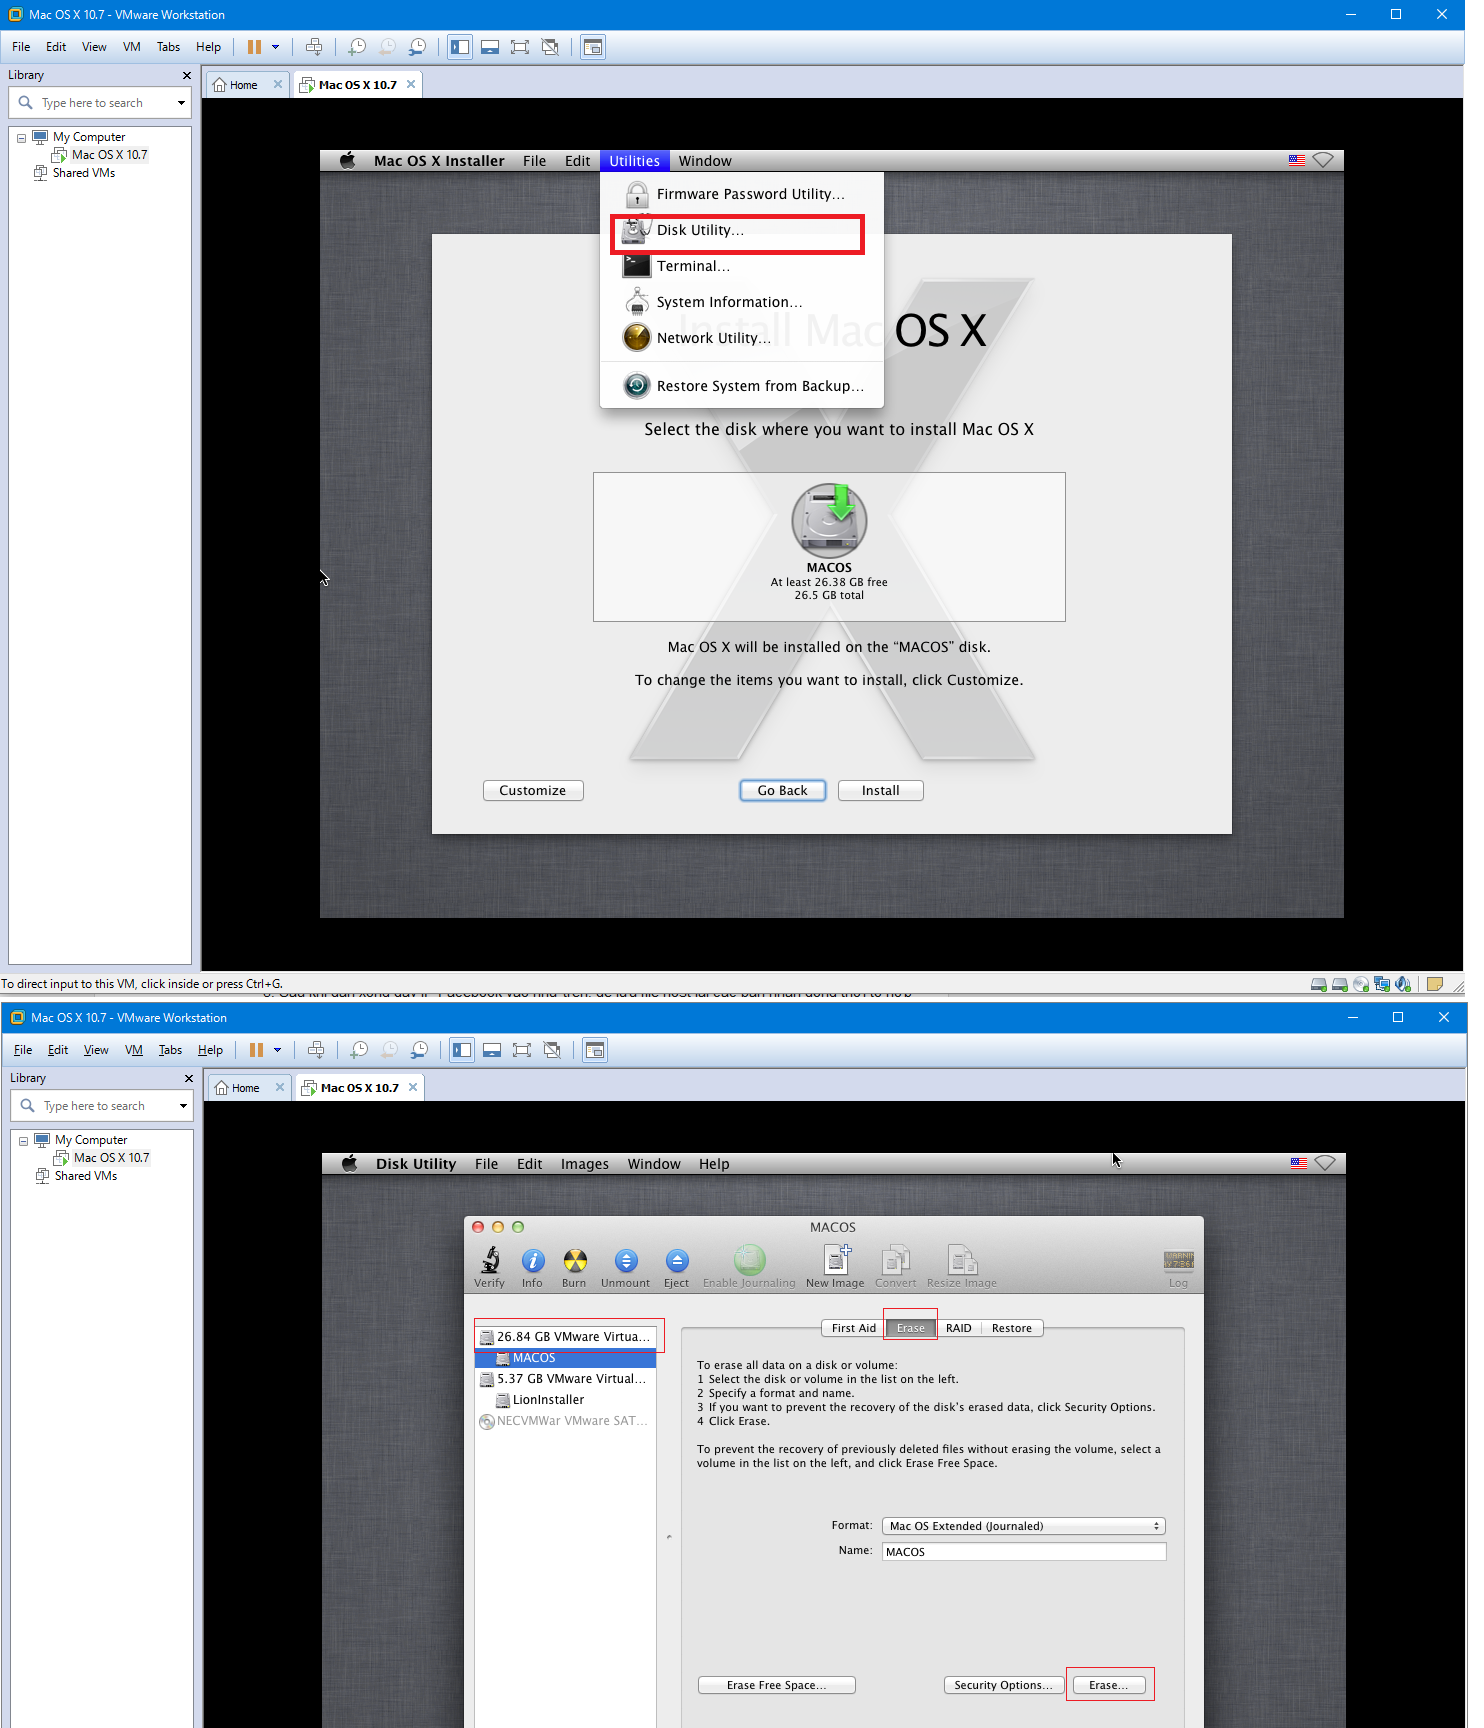The width and height of the screenshot is (1484, 1728).
Task: Select System Information… from the Utilities menu
Action: pyautogui.click(x=741, y=302)
